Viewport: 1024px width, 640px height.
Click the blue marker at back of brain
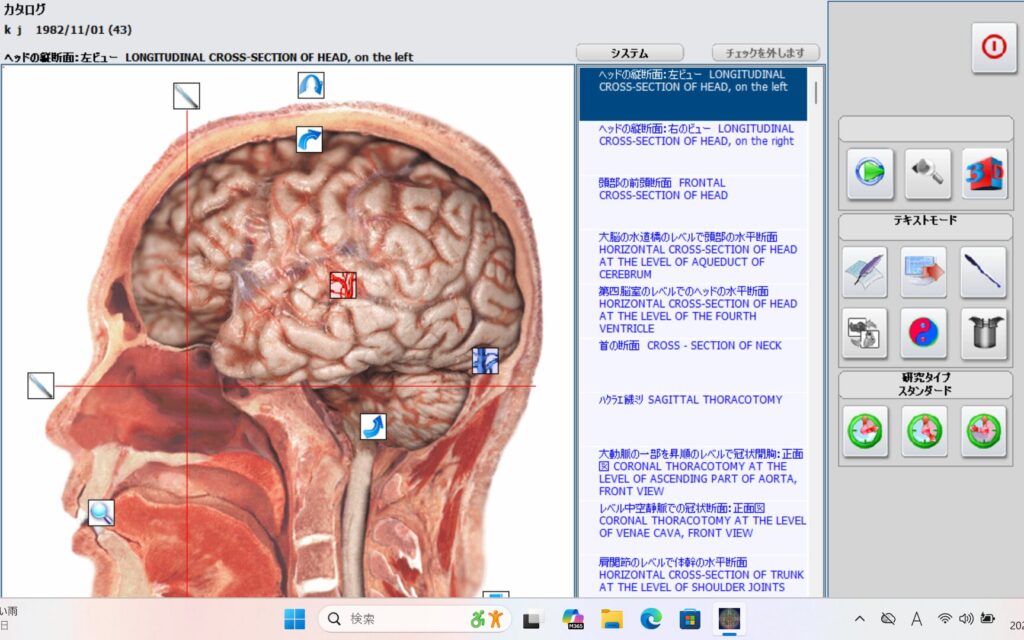(485, 360)
